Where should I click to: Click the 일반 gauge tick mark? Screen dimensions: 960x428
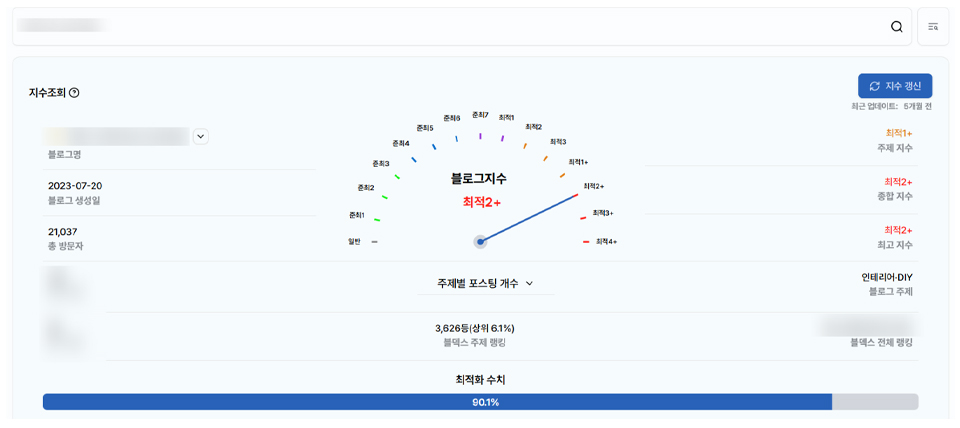[375, 241]
